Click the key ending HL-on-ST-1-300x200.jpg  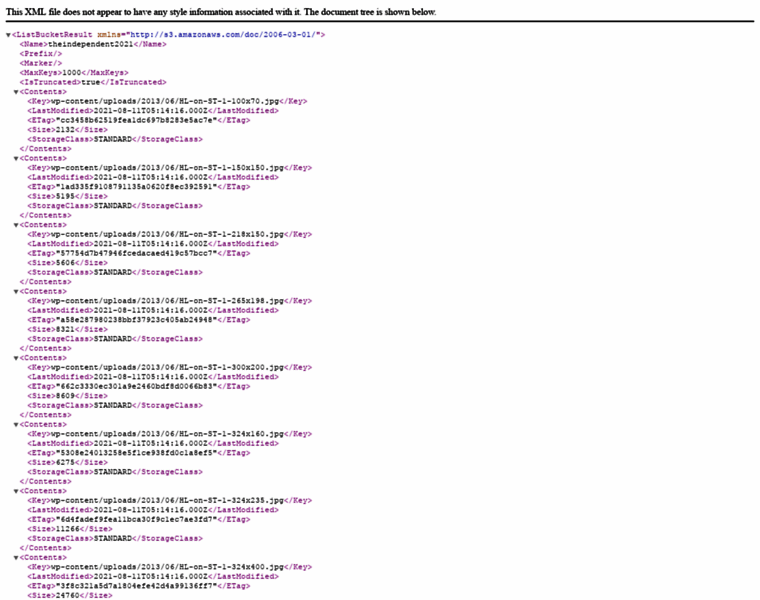pyautogui.click(x=167, y=367)
